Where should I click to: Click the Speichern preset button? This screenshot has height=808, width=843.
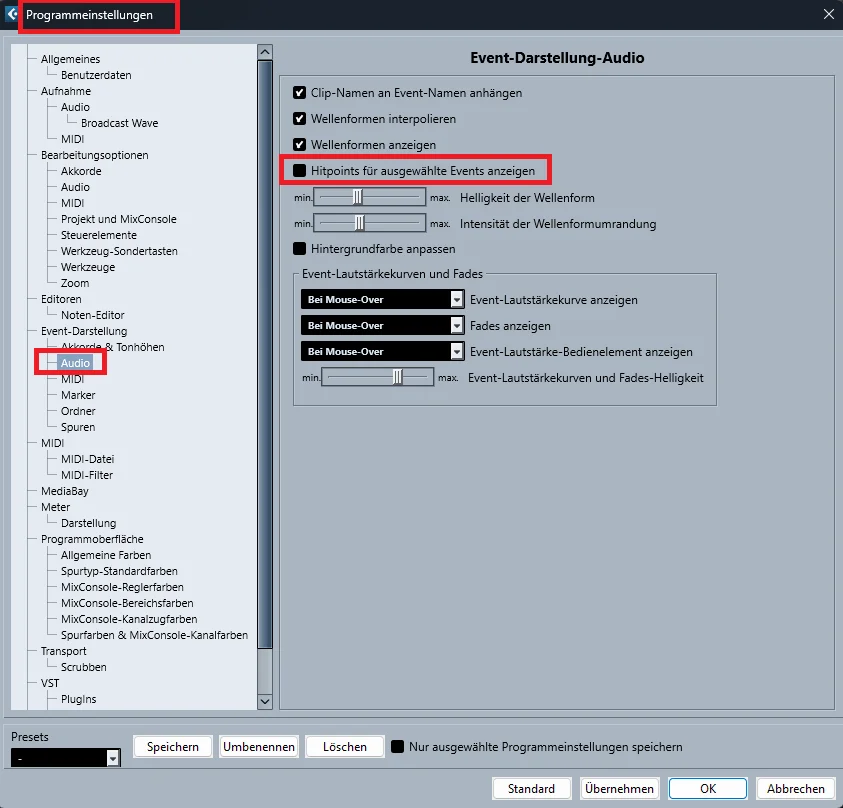(173, 747)
